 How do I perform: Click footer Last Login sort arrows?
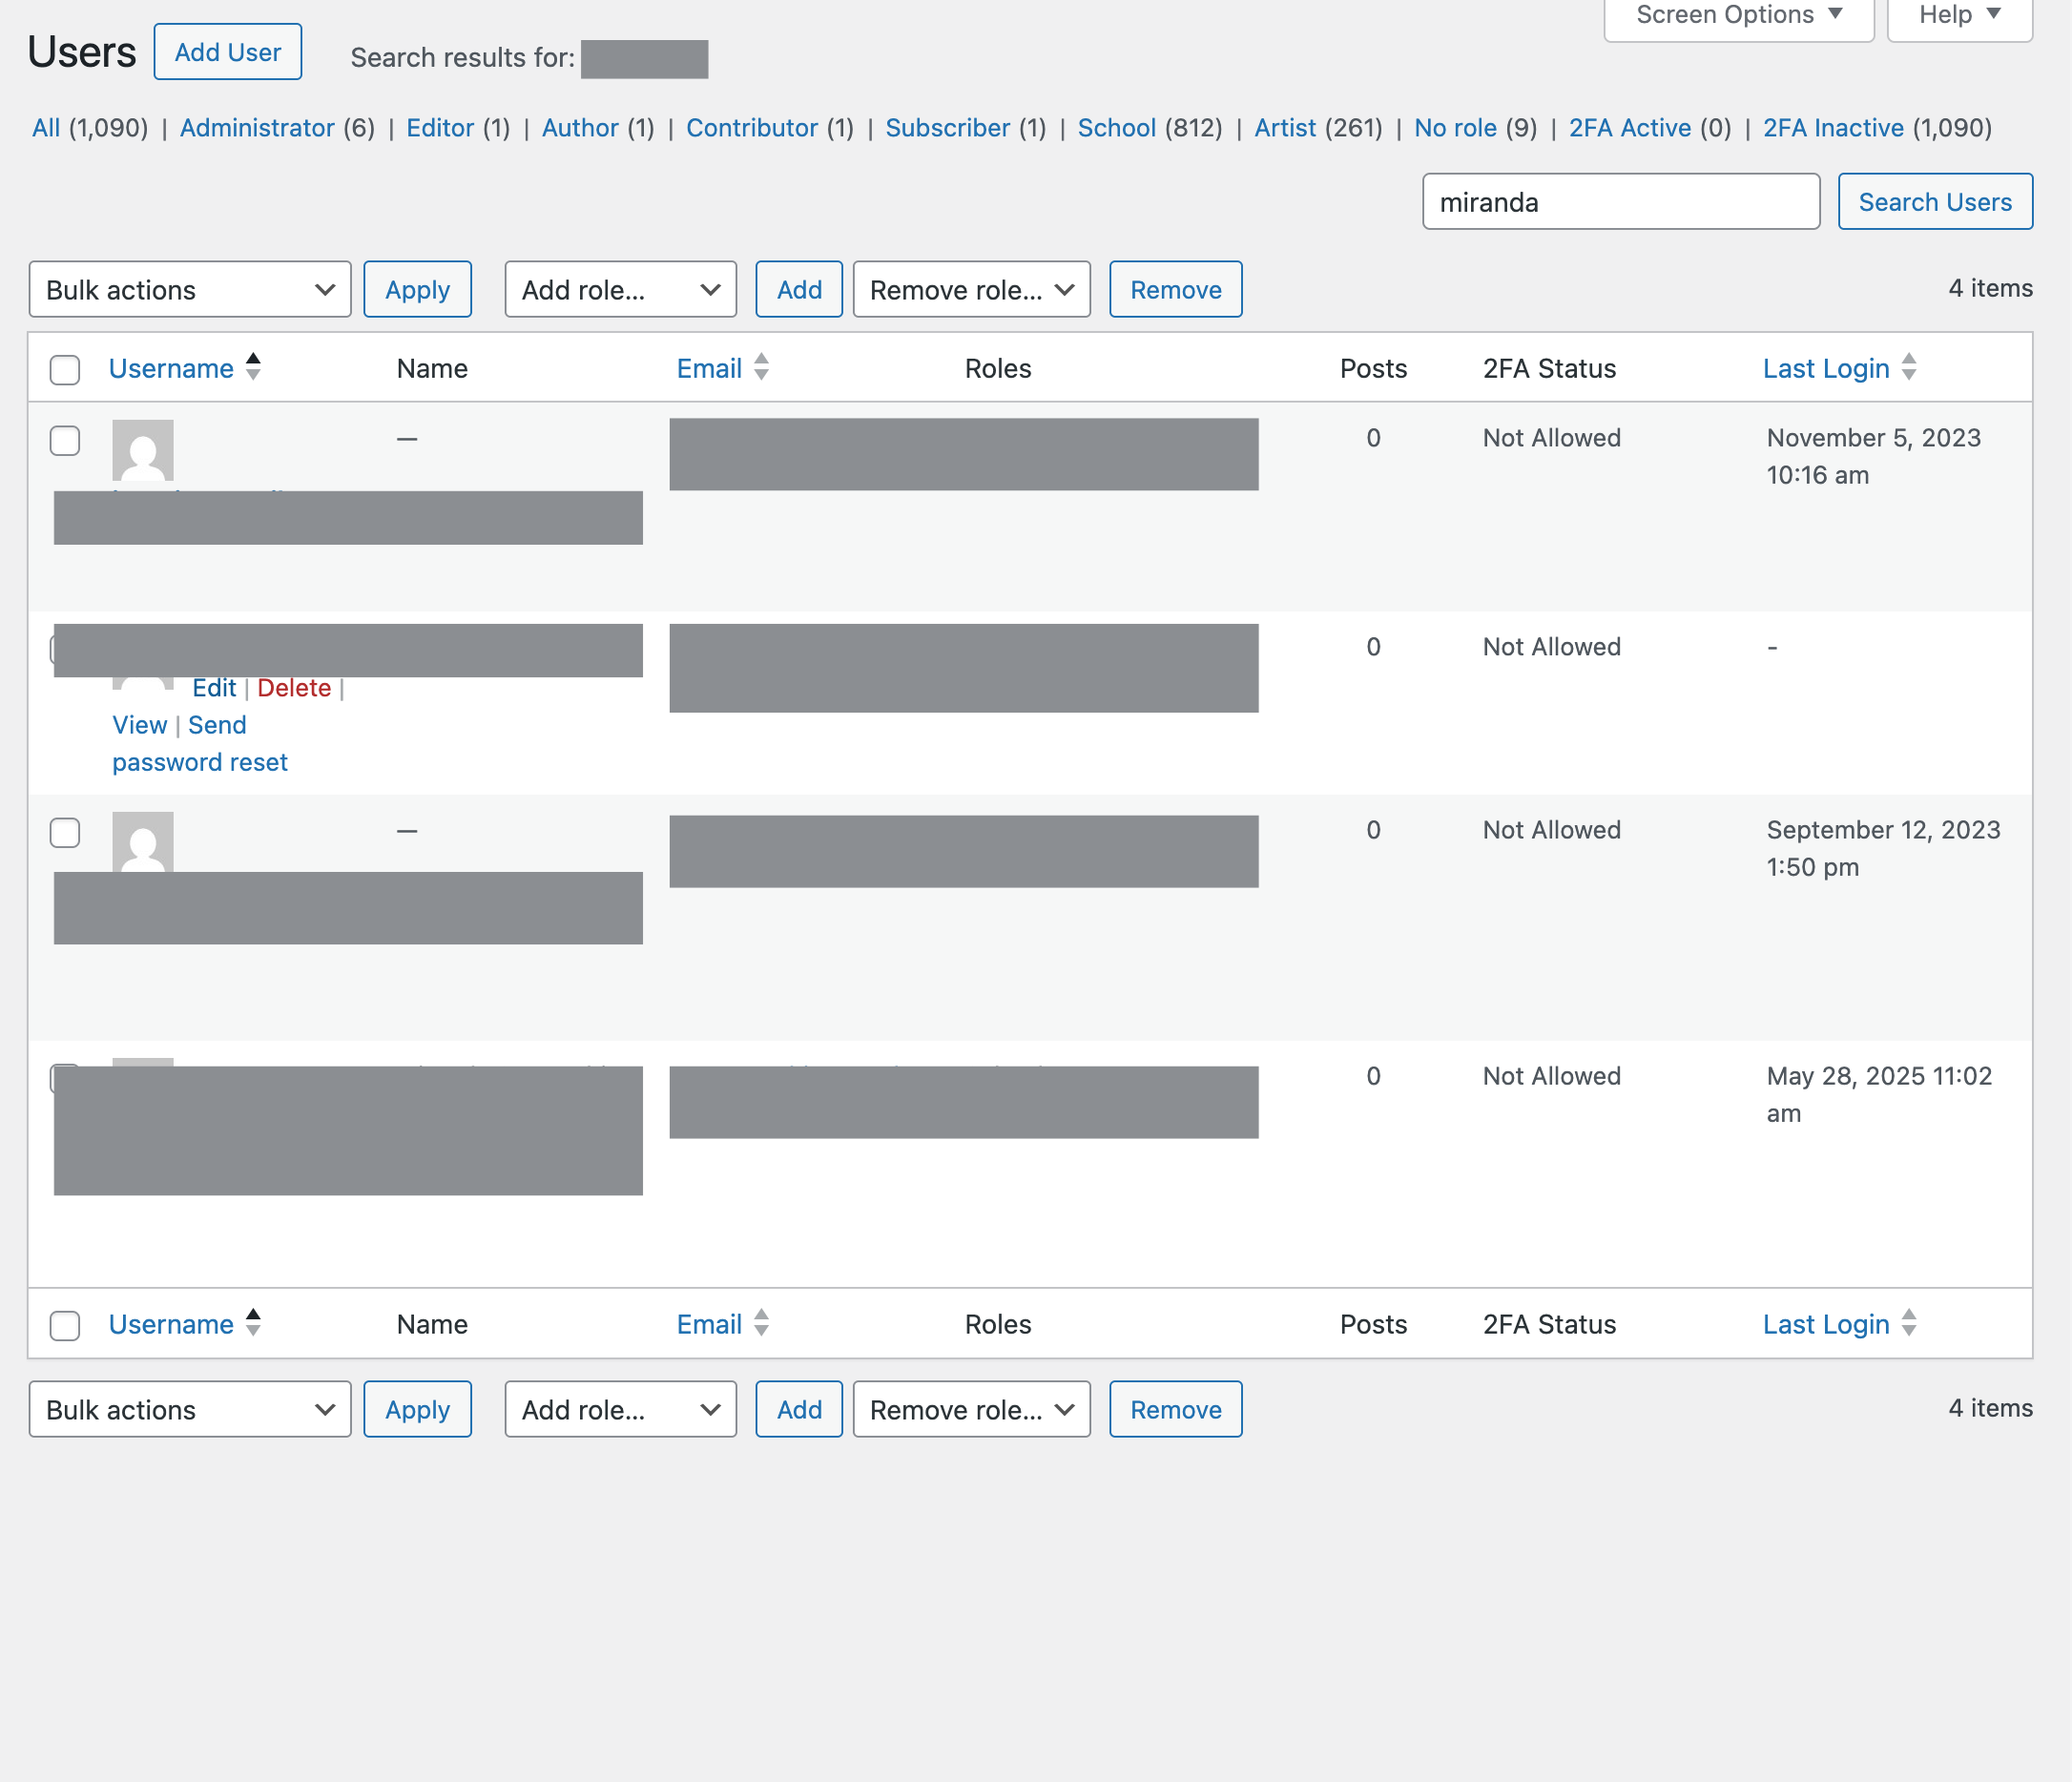(x=1908, y=1323)
